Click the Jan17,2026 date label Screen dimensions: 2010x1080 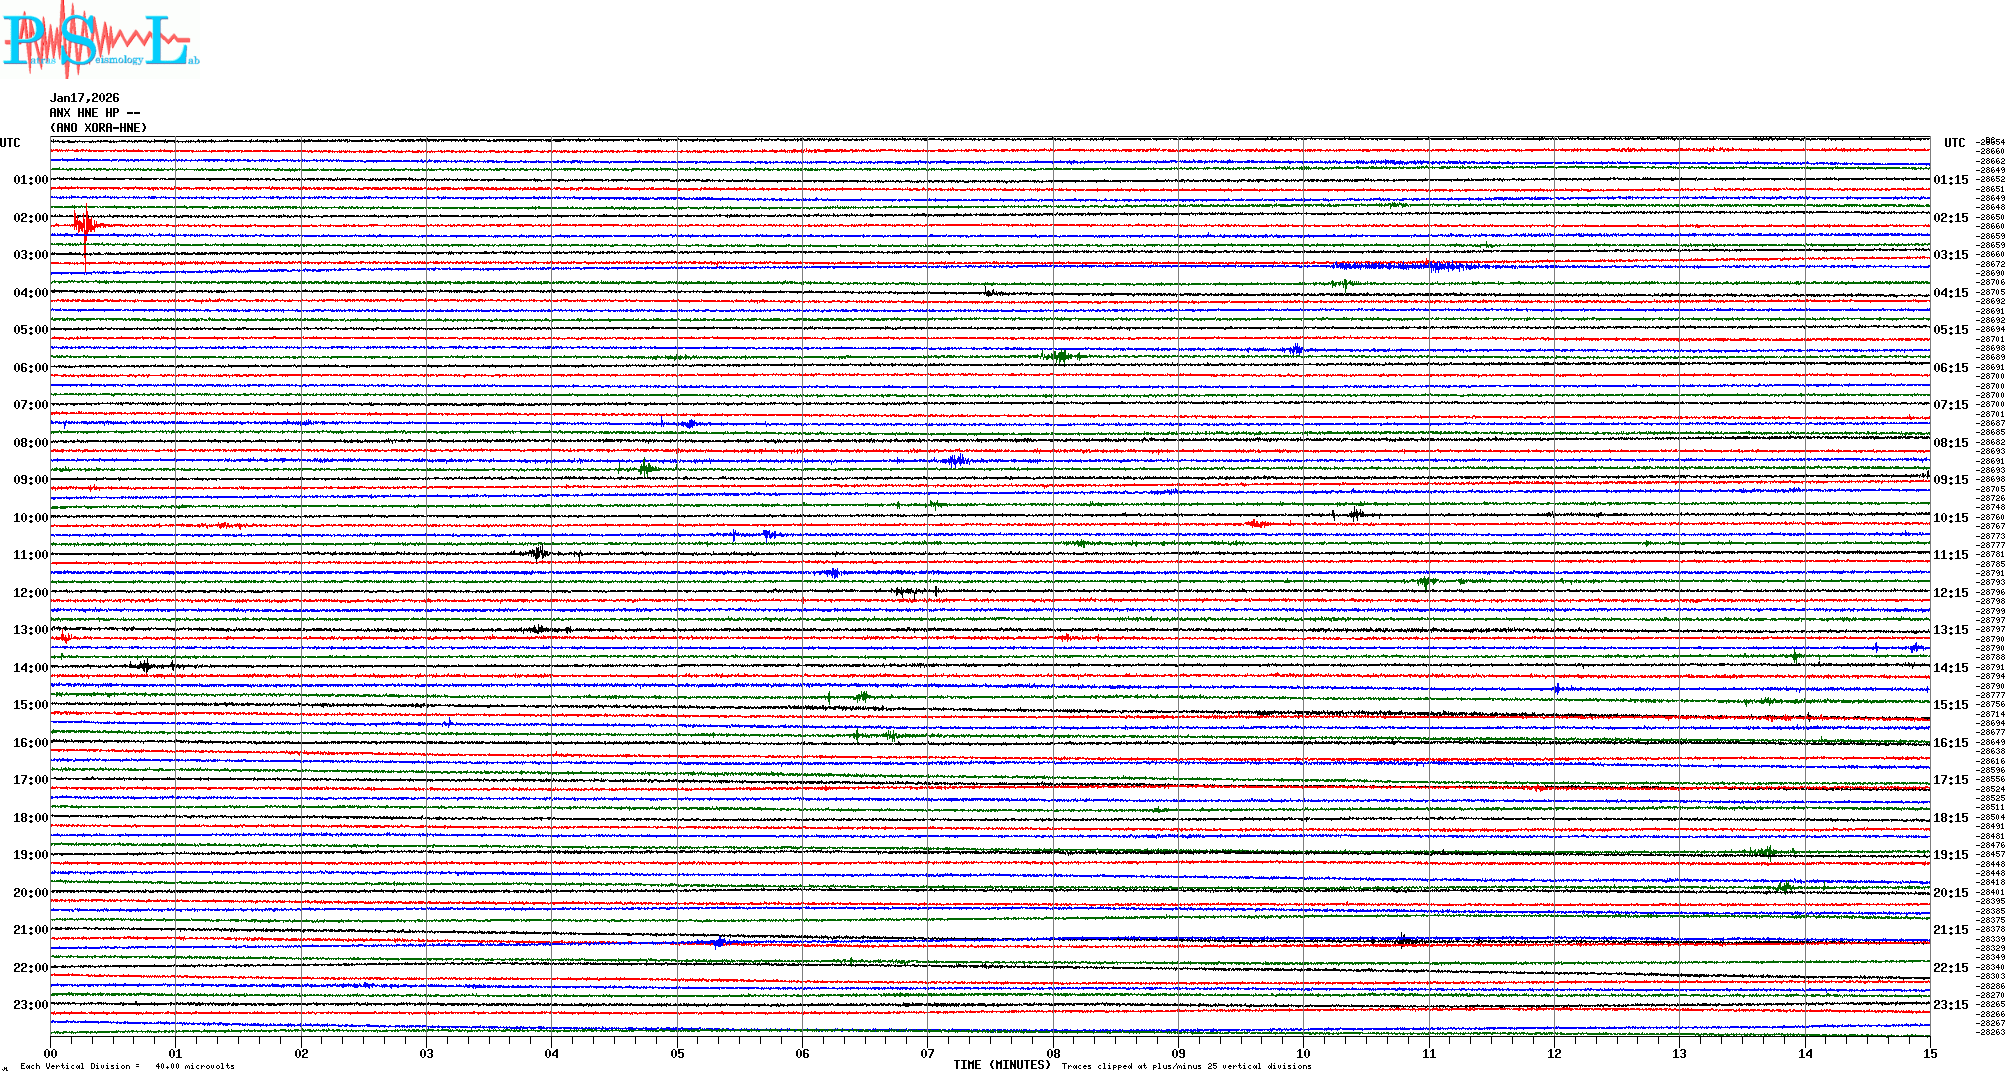pos(85,98)
